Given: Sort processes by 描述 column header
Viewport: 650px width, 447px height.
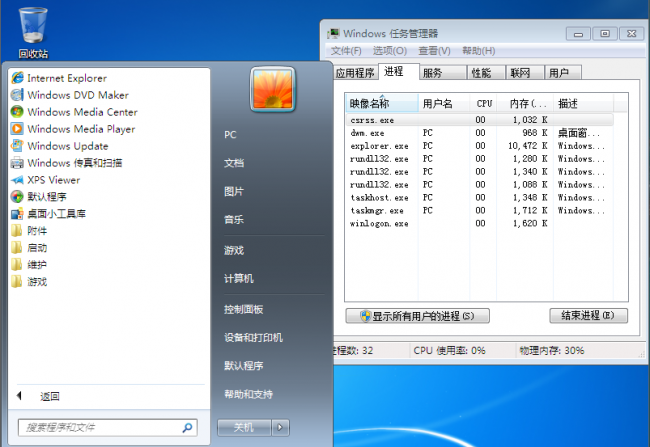Looking at the screenshot, I should click(x=583, y=103).
